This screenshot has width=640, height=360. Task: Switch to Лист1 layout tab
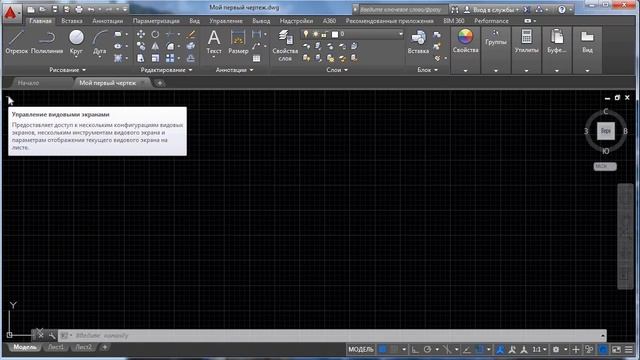[56, 347]
